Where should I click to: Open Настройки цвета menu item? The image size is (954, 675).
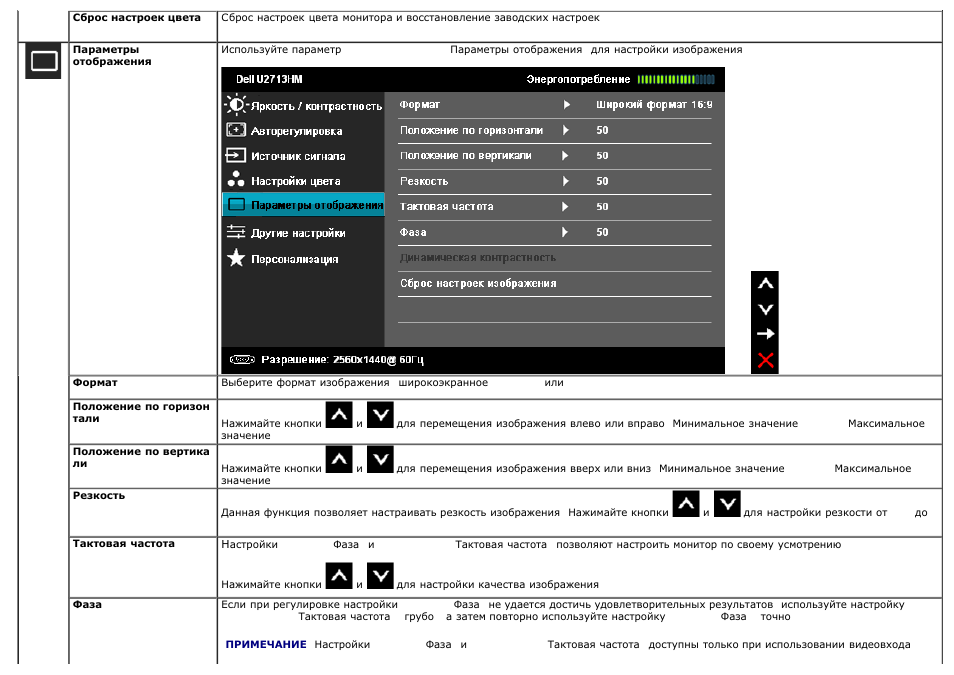point(296,181)
